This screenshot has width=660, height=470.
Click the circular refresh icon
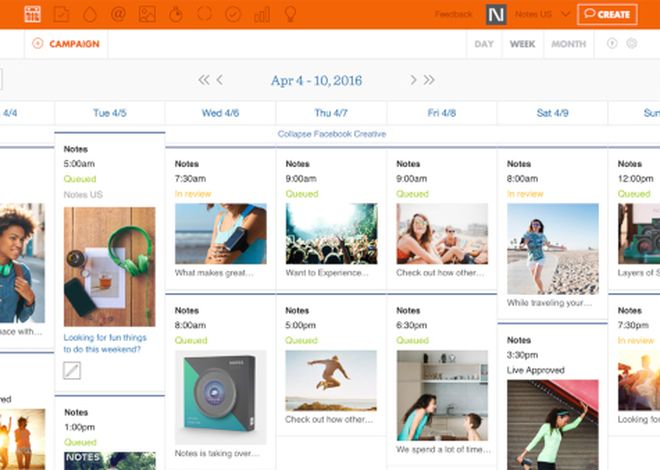(205, 13)
